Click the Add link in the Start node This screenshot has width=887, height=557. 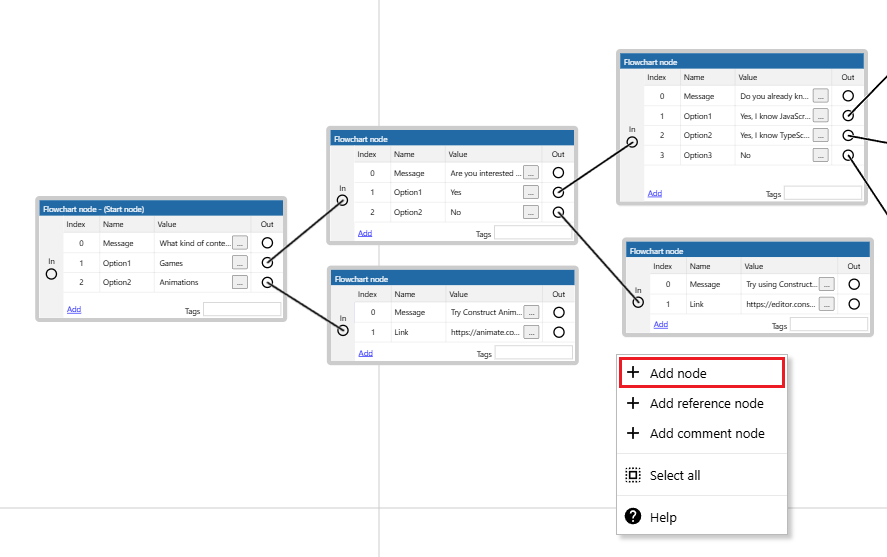[x=74, y=310]
